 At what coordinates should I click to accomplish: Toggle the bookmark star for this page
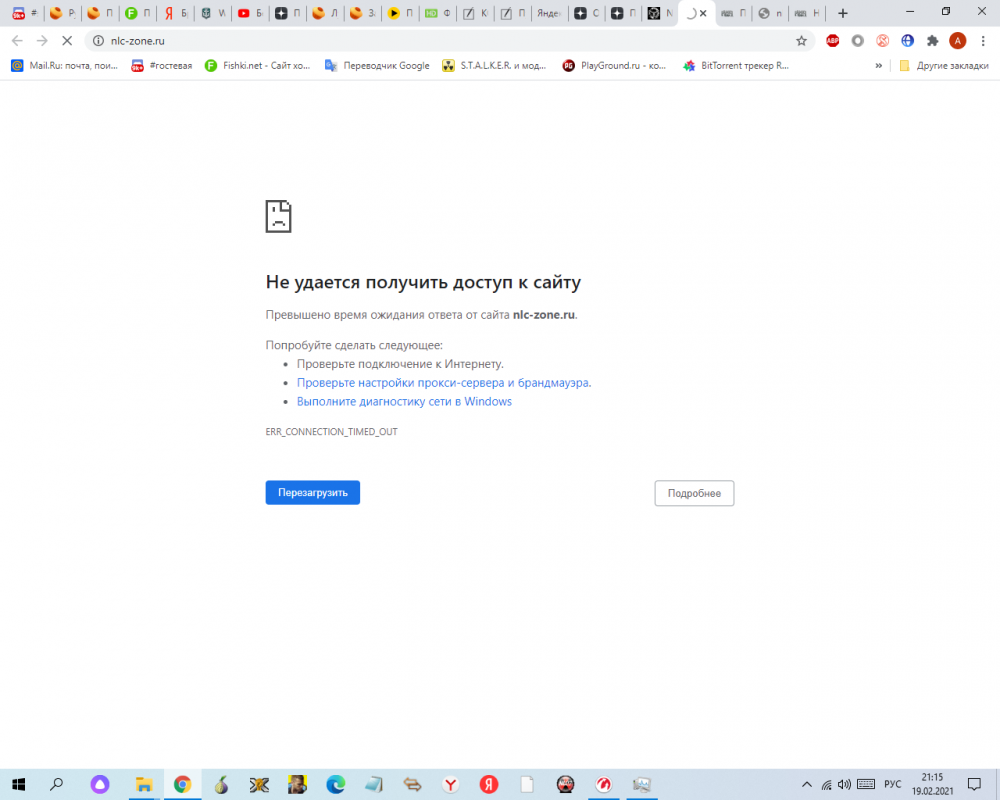802,40
